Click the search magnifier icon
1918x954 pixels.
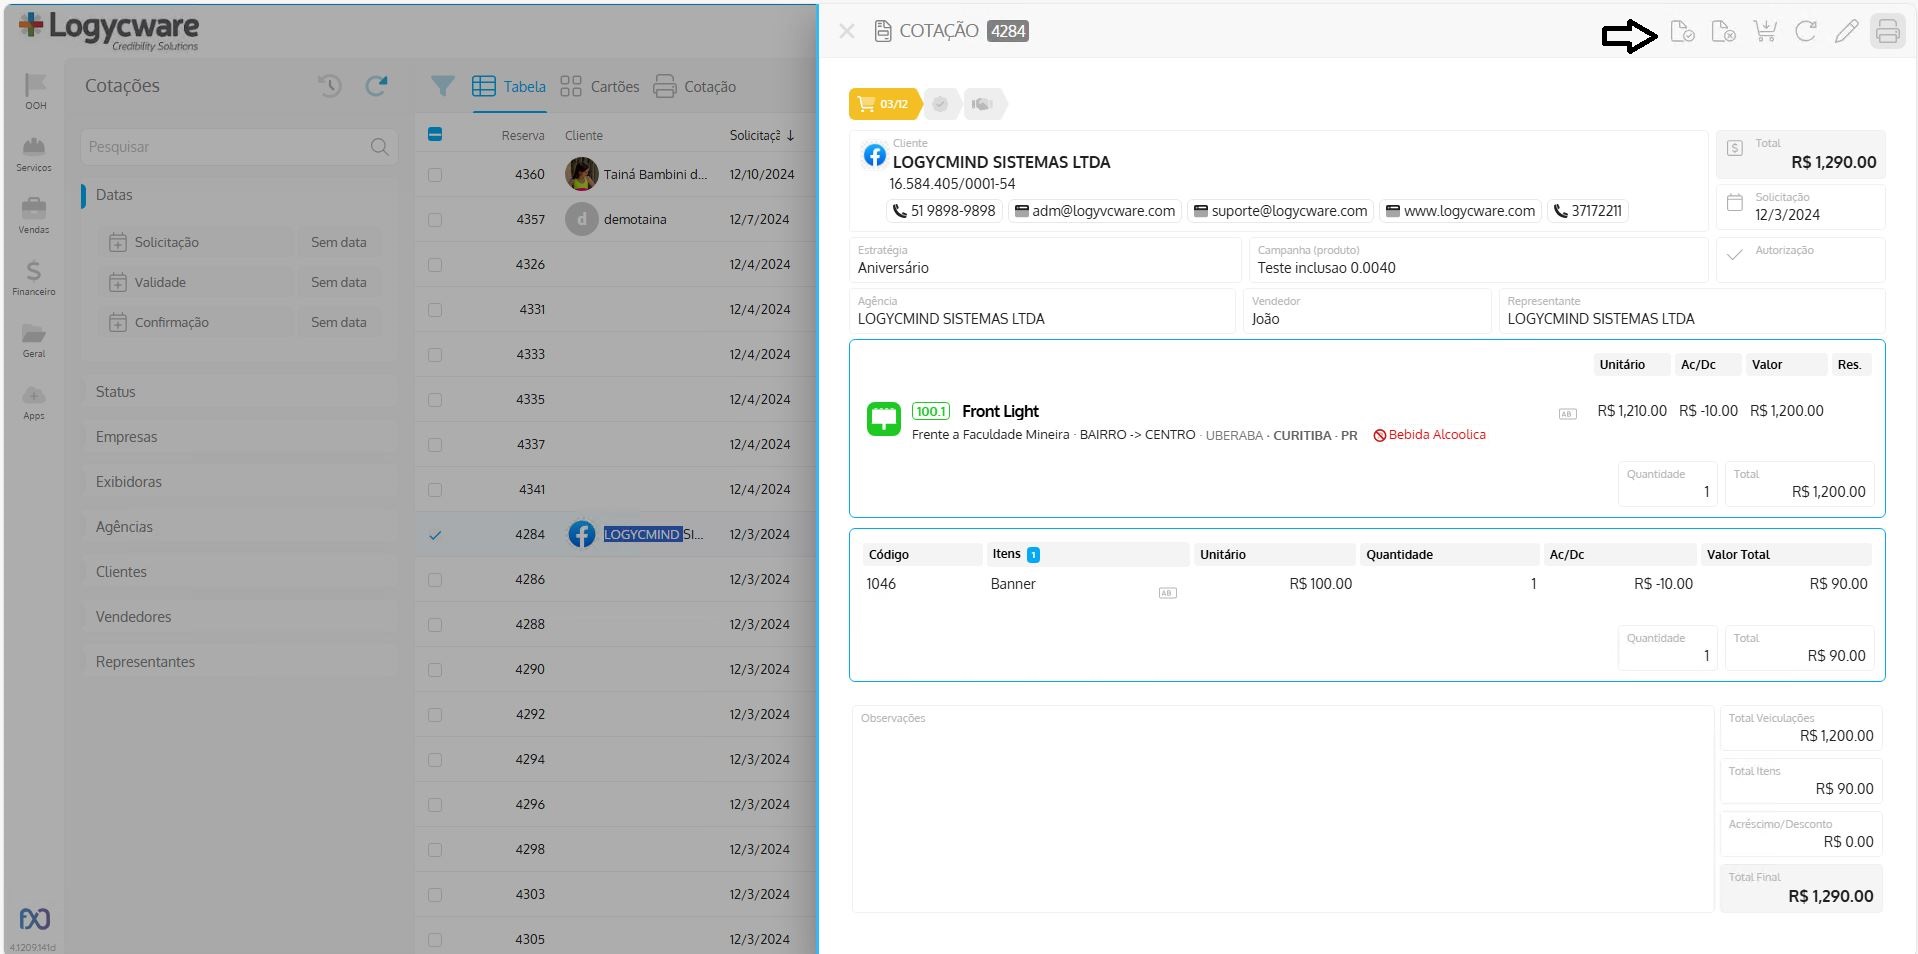tap(379, 147)
